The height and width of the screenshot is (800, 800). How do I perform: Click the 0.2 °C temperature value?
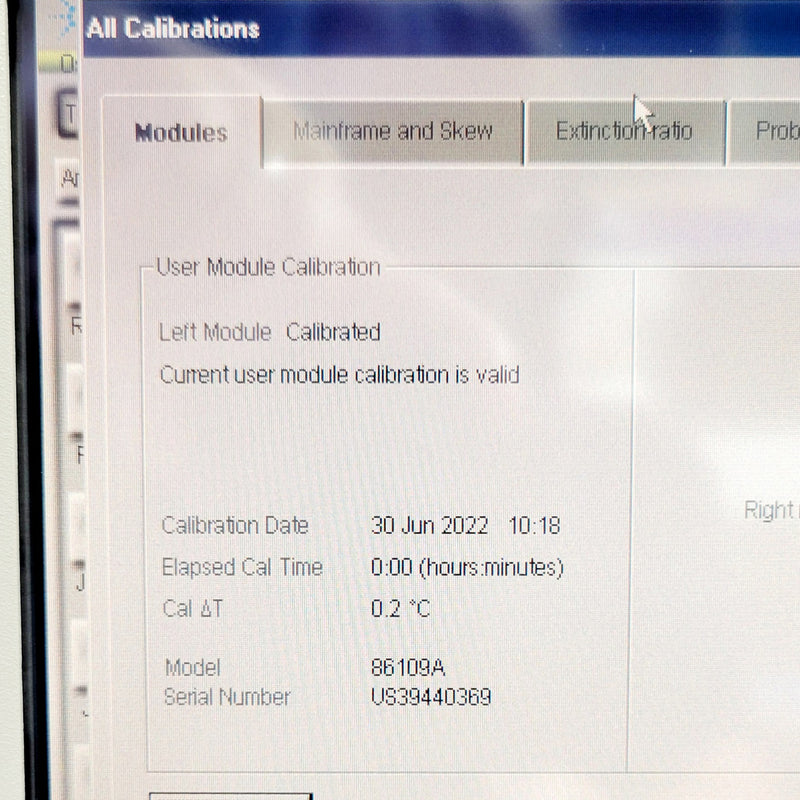tap(400, 608)
